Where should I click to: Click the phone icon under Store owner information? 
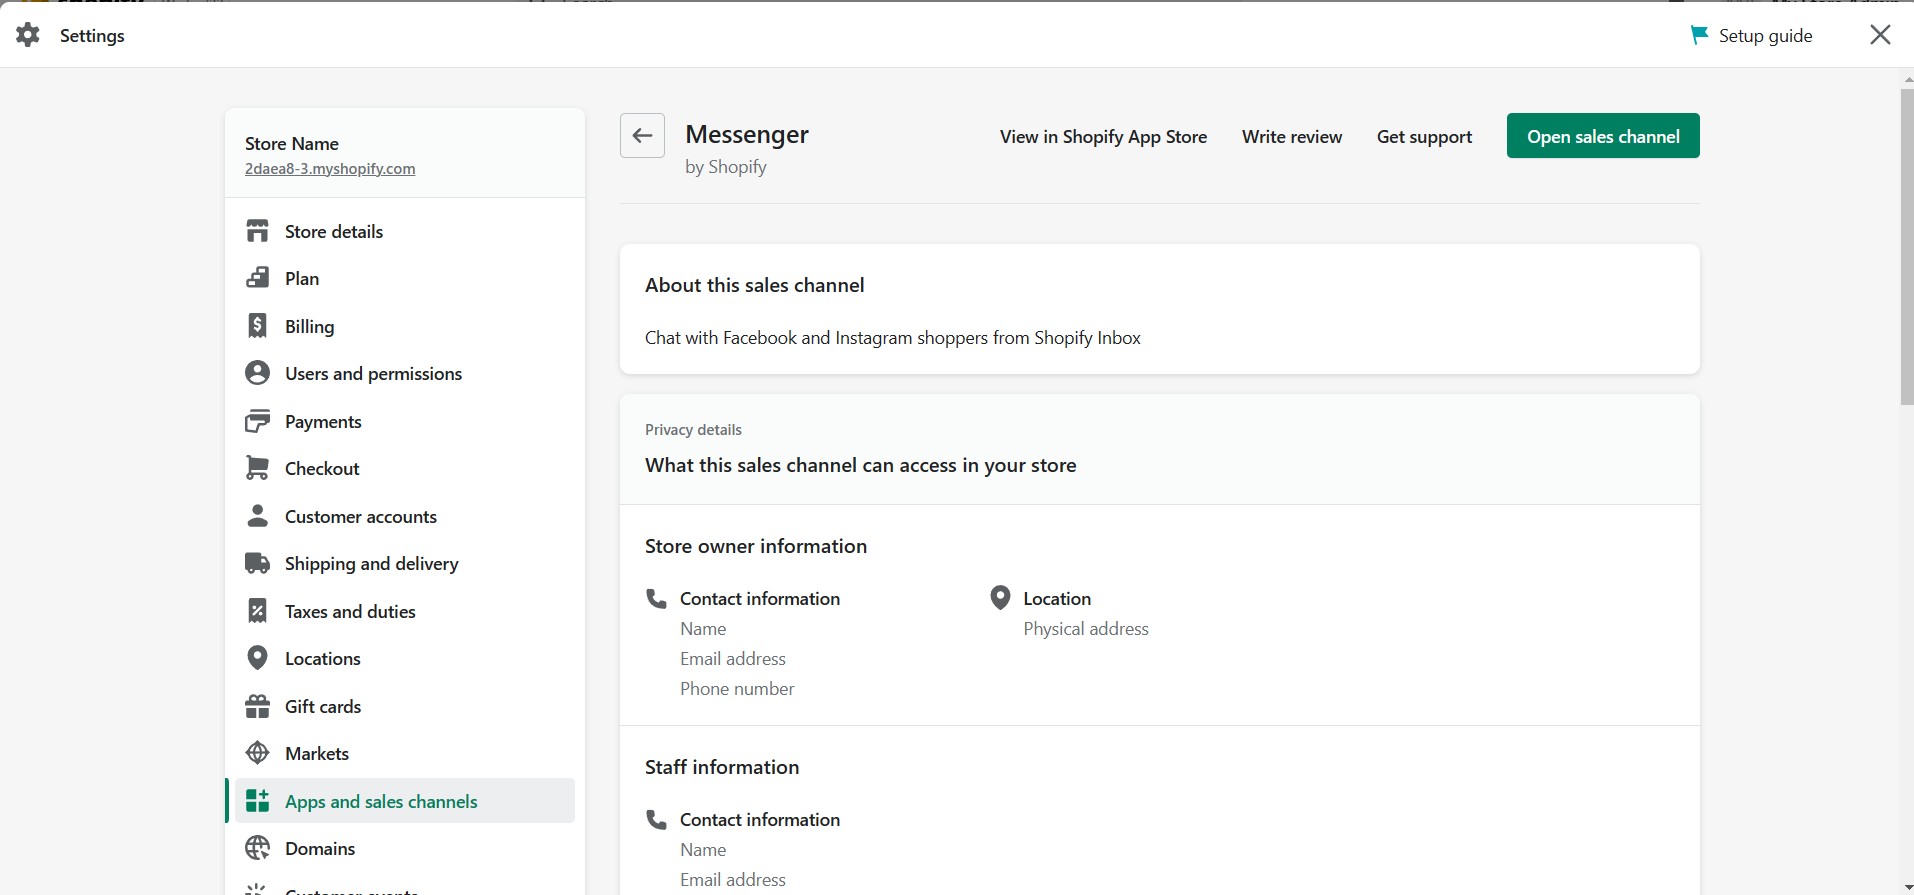[656, 598]
